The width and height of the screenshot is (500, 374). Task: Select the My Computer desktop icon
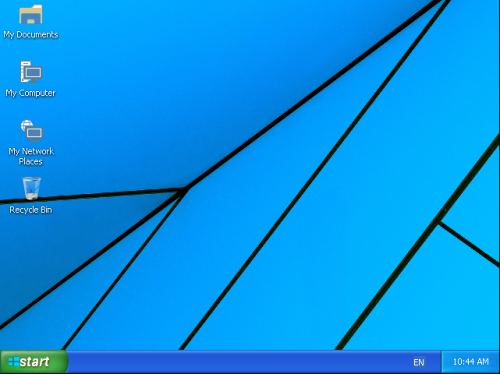(31, 72)
